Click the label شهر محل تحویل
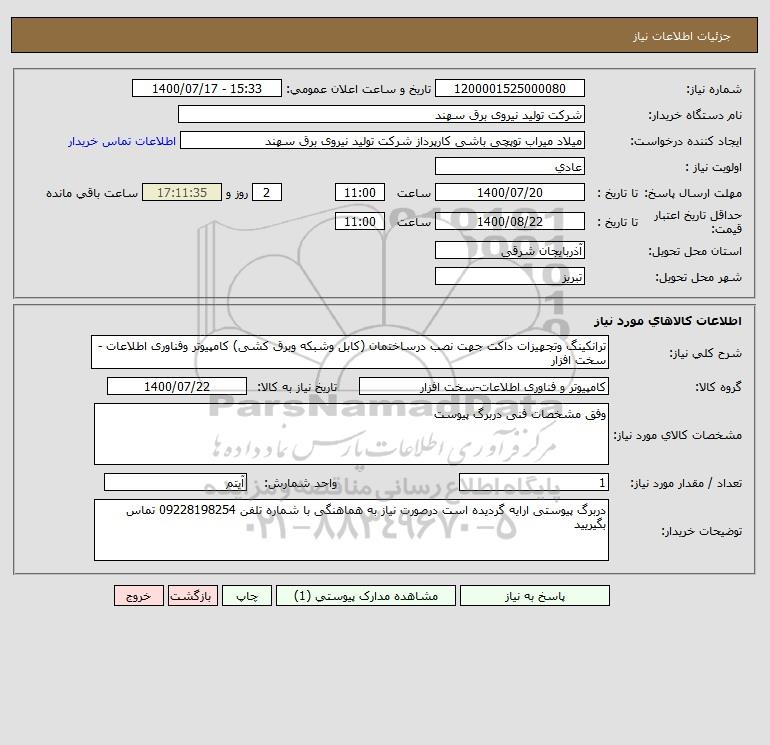 (699, 277)
